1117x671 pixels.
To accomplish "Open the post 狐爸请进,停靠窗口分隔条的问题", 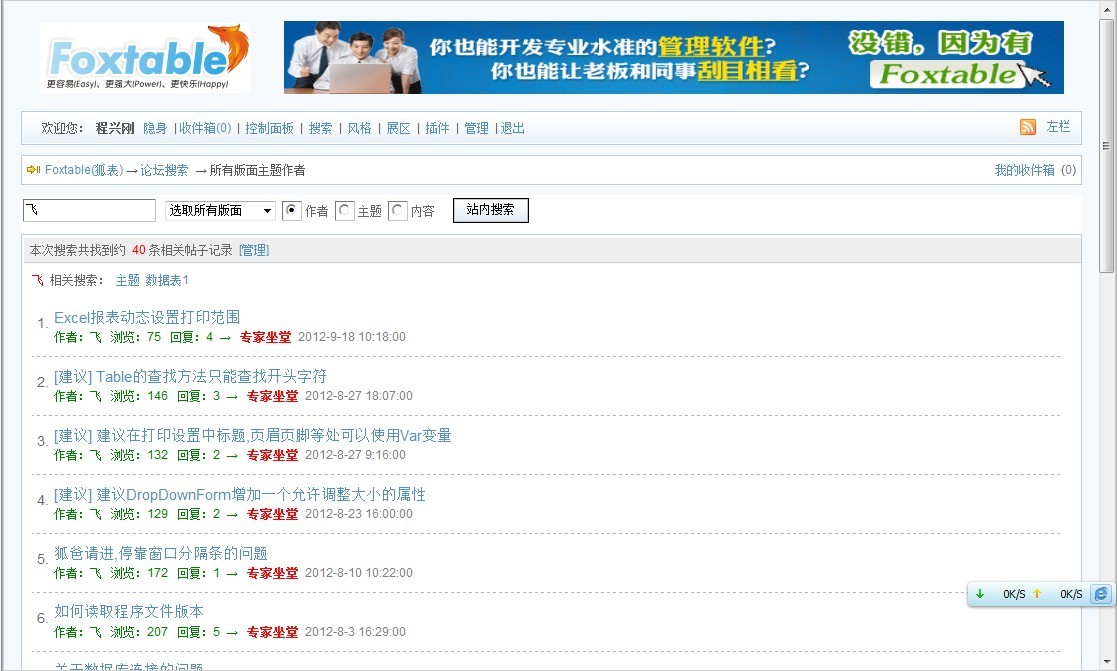I will click(161, 553).
